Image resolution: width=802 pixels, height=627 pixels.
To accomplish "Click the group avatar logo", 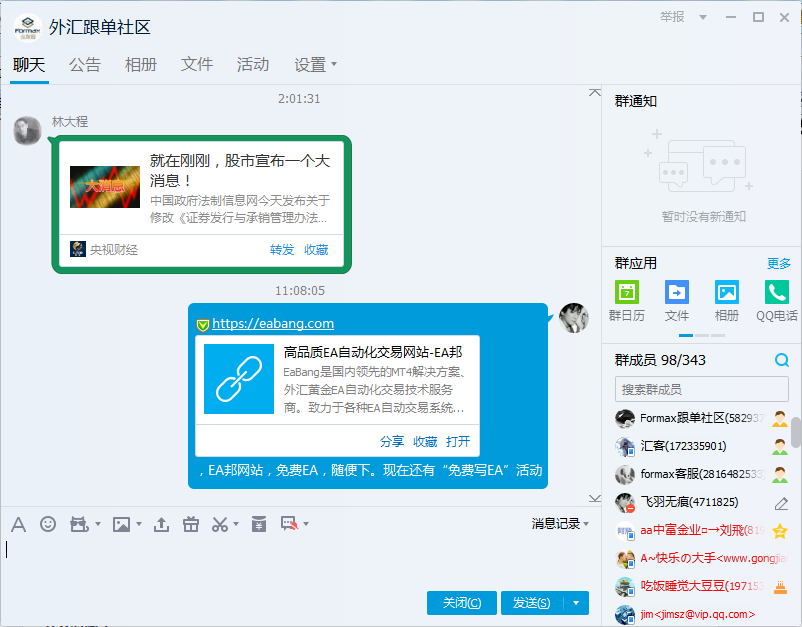I will click(x=28, y=28).
